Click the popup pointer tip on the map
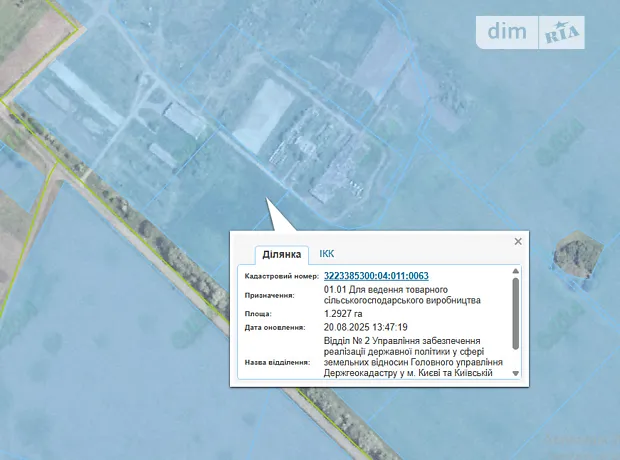 click(268, 200)
